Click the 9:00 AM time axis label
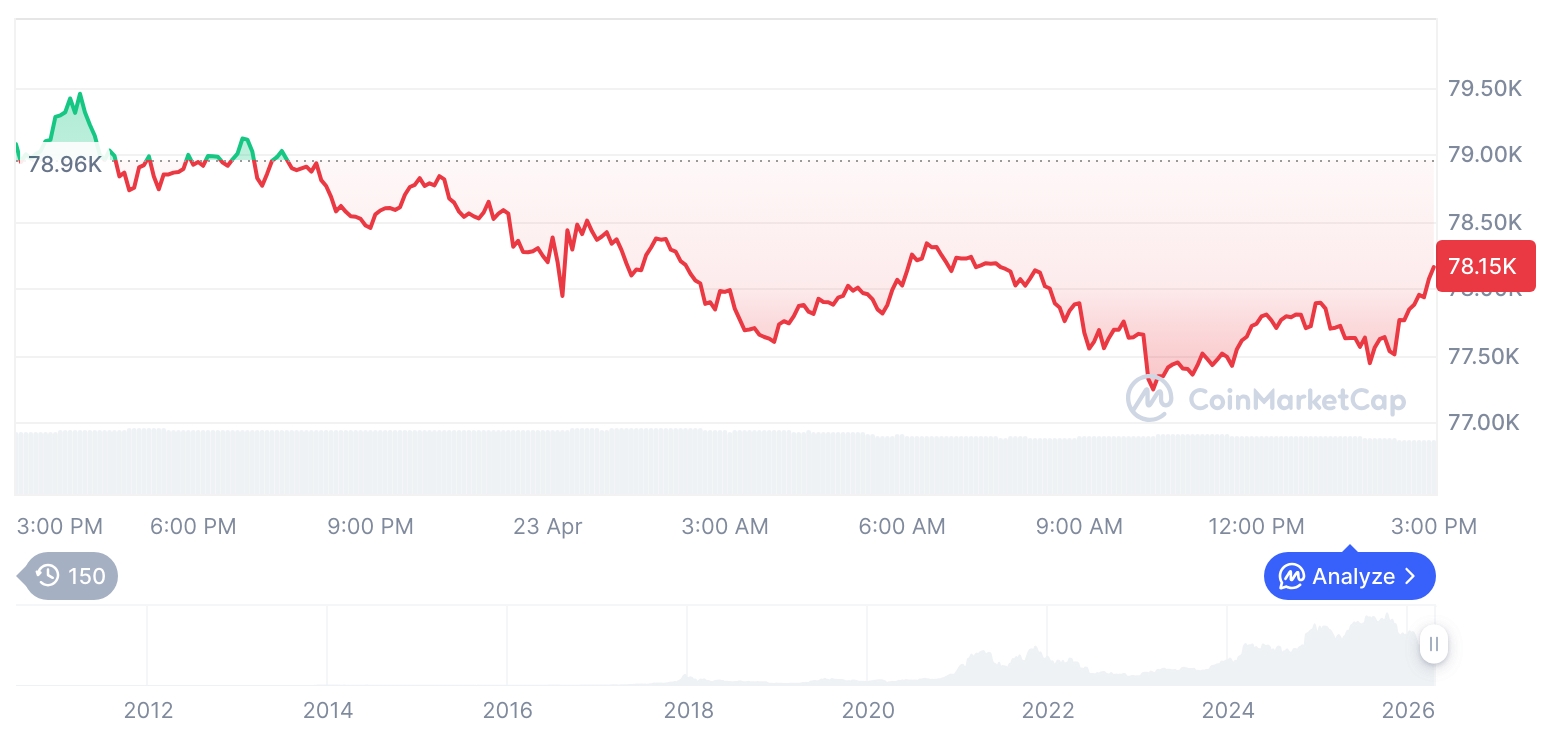This screenshot has width=1566, height=732. click(1079, 526)
